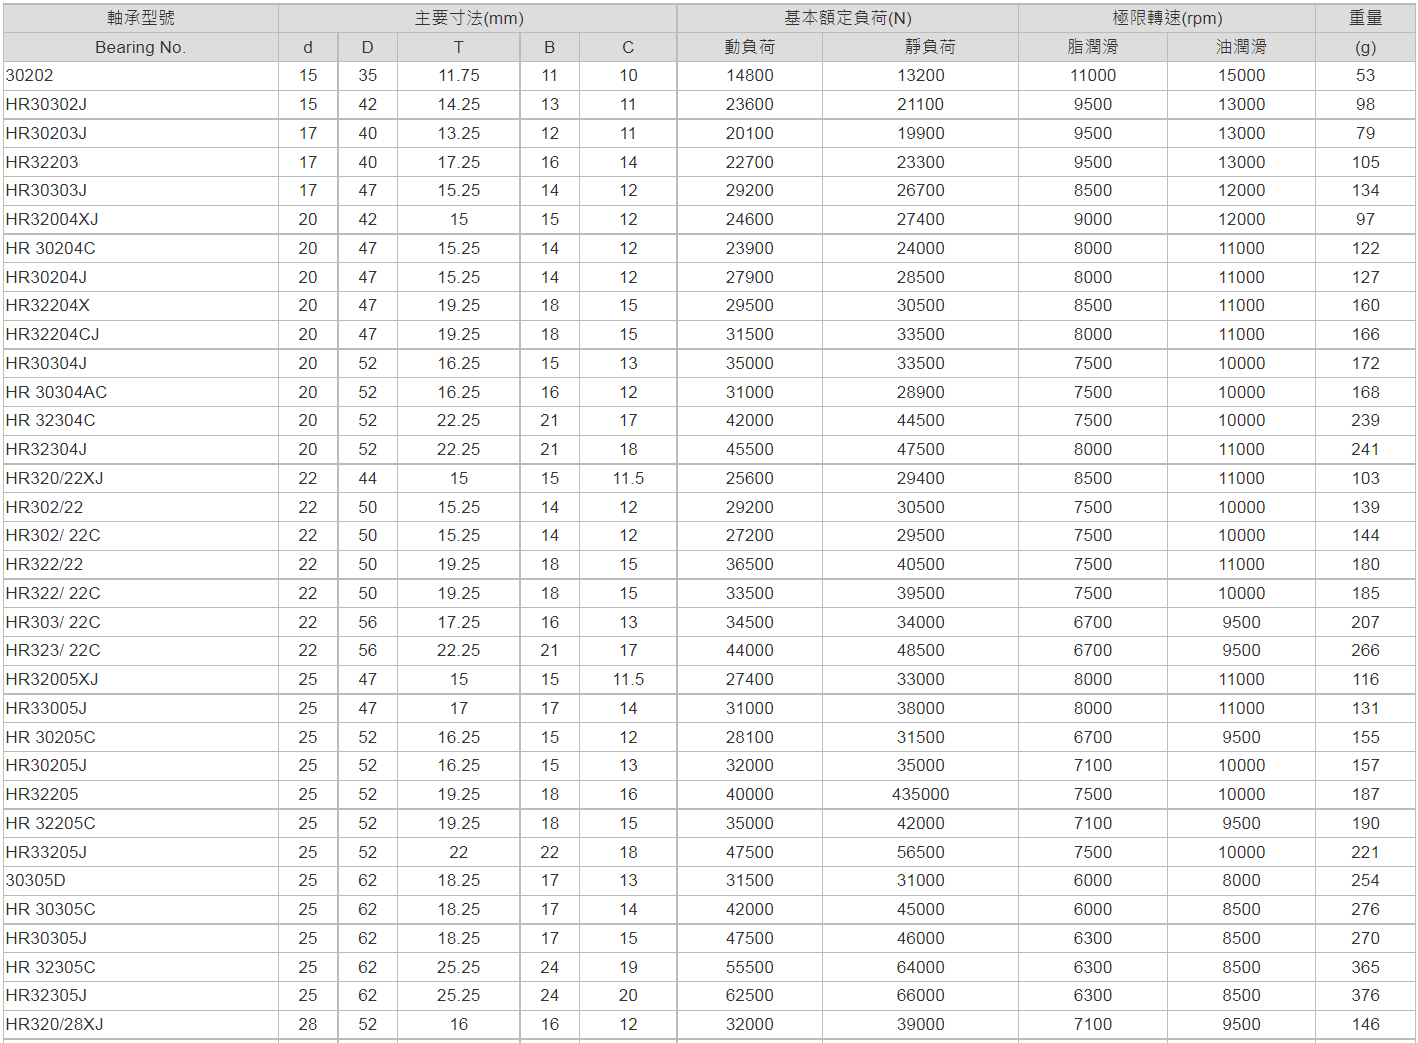Click the 動負荷 column header

pos(749,47)
